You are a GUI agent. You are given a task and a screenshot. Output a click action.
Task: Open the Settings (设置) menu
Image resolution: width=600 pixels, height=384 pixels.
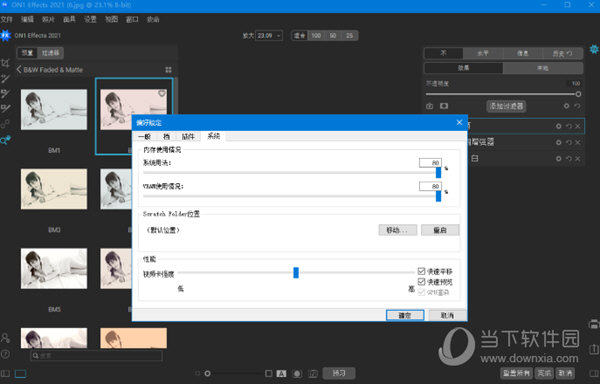[90, 20]
